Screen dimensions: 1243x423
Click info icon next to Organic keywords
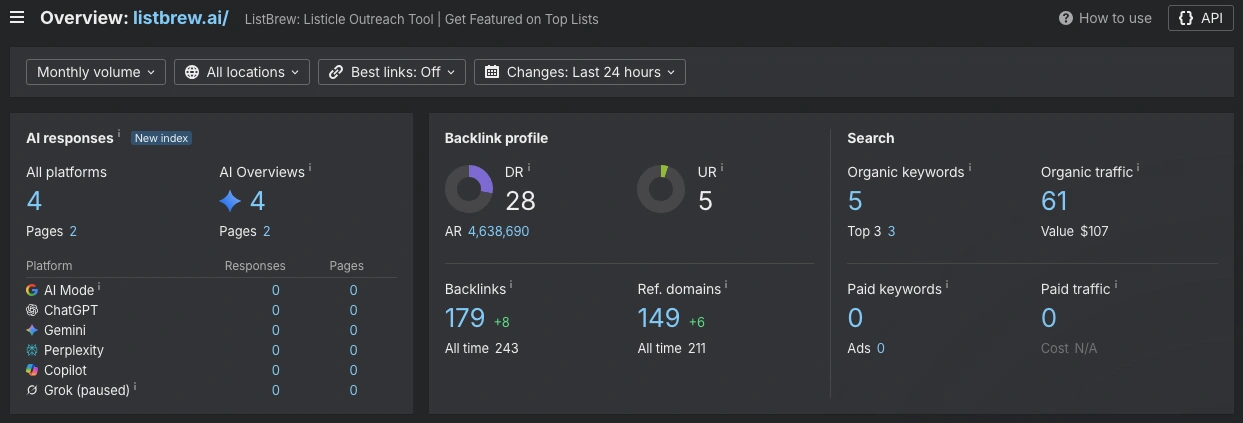(970, 168)
